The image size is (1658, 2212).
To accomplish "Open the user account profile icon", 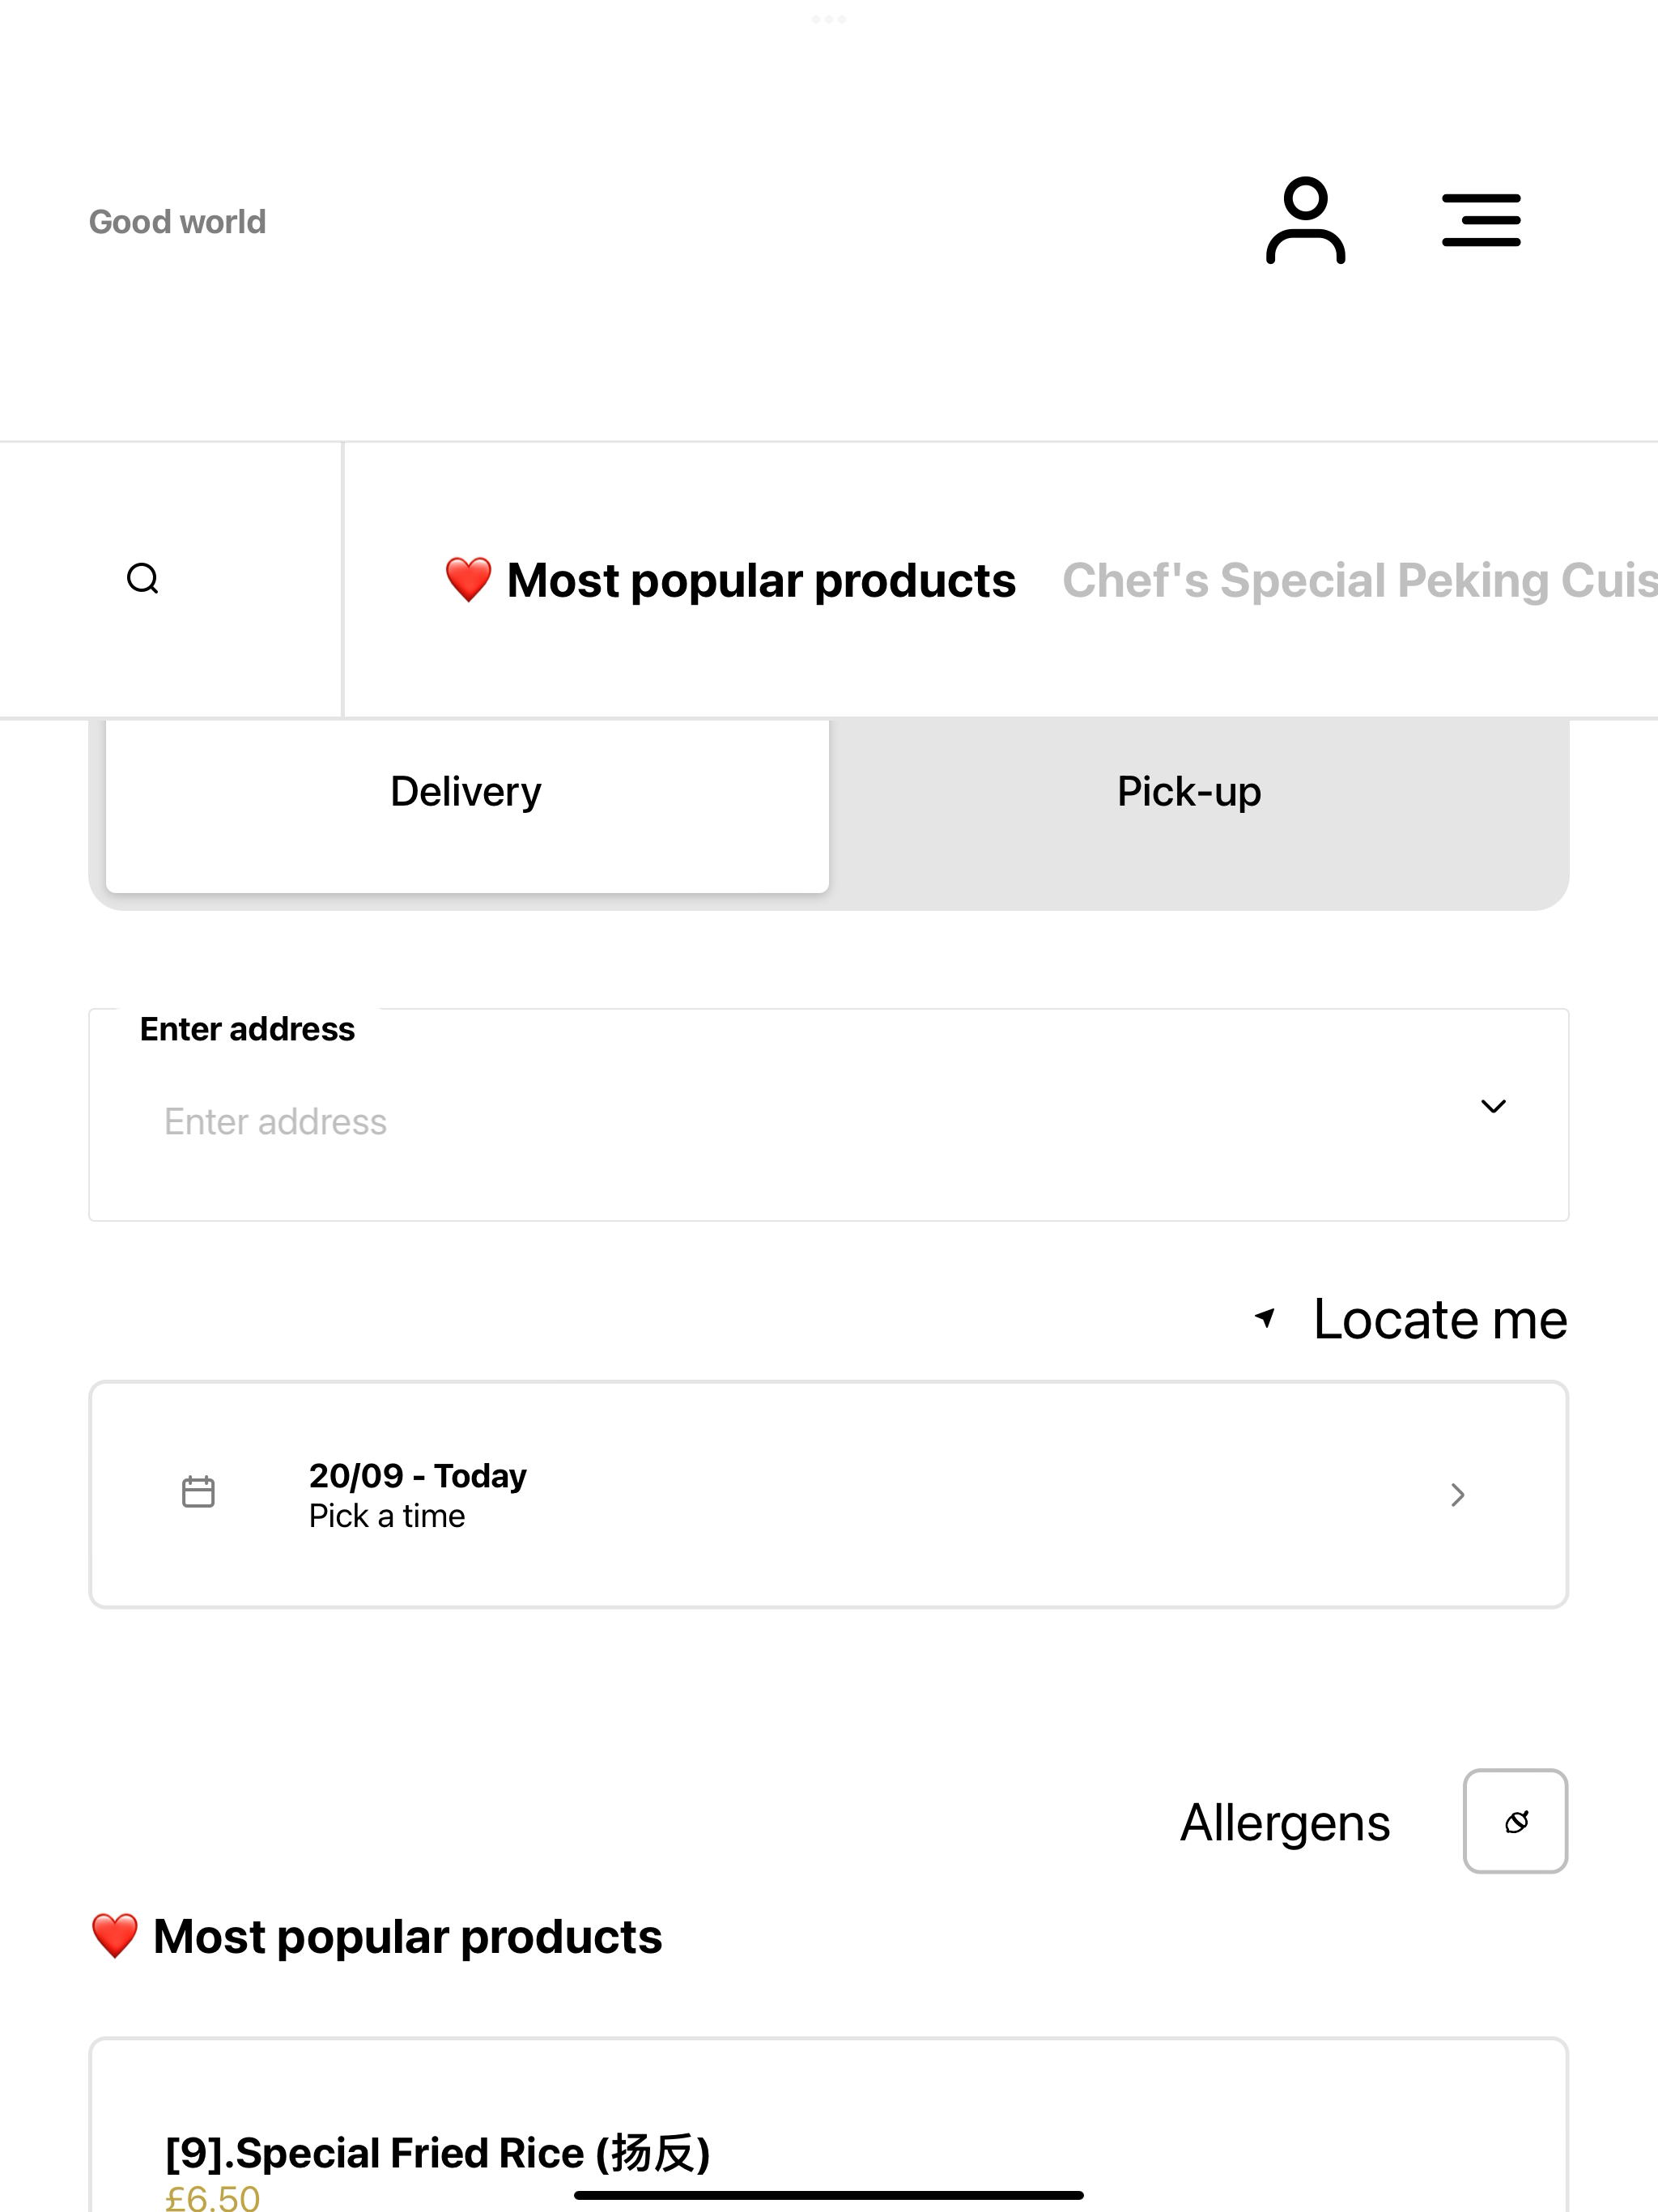I will pyautogui.click(x=1305, y=221).
